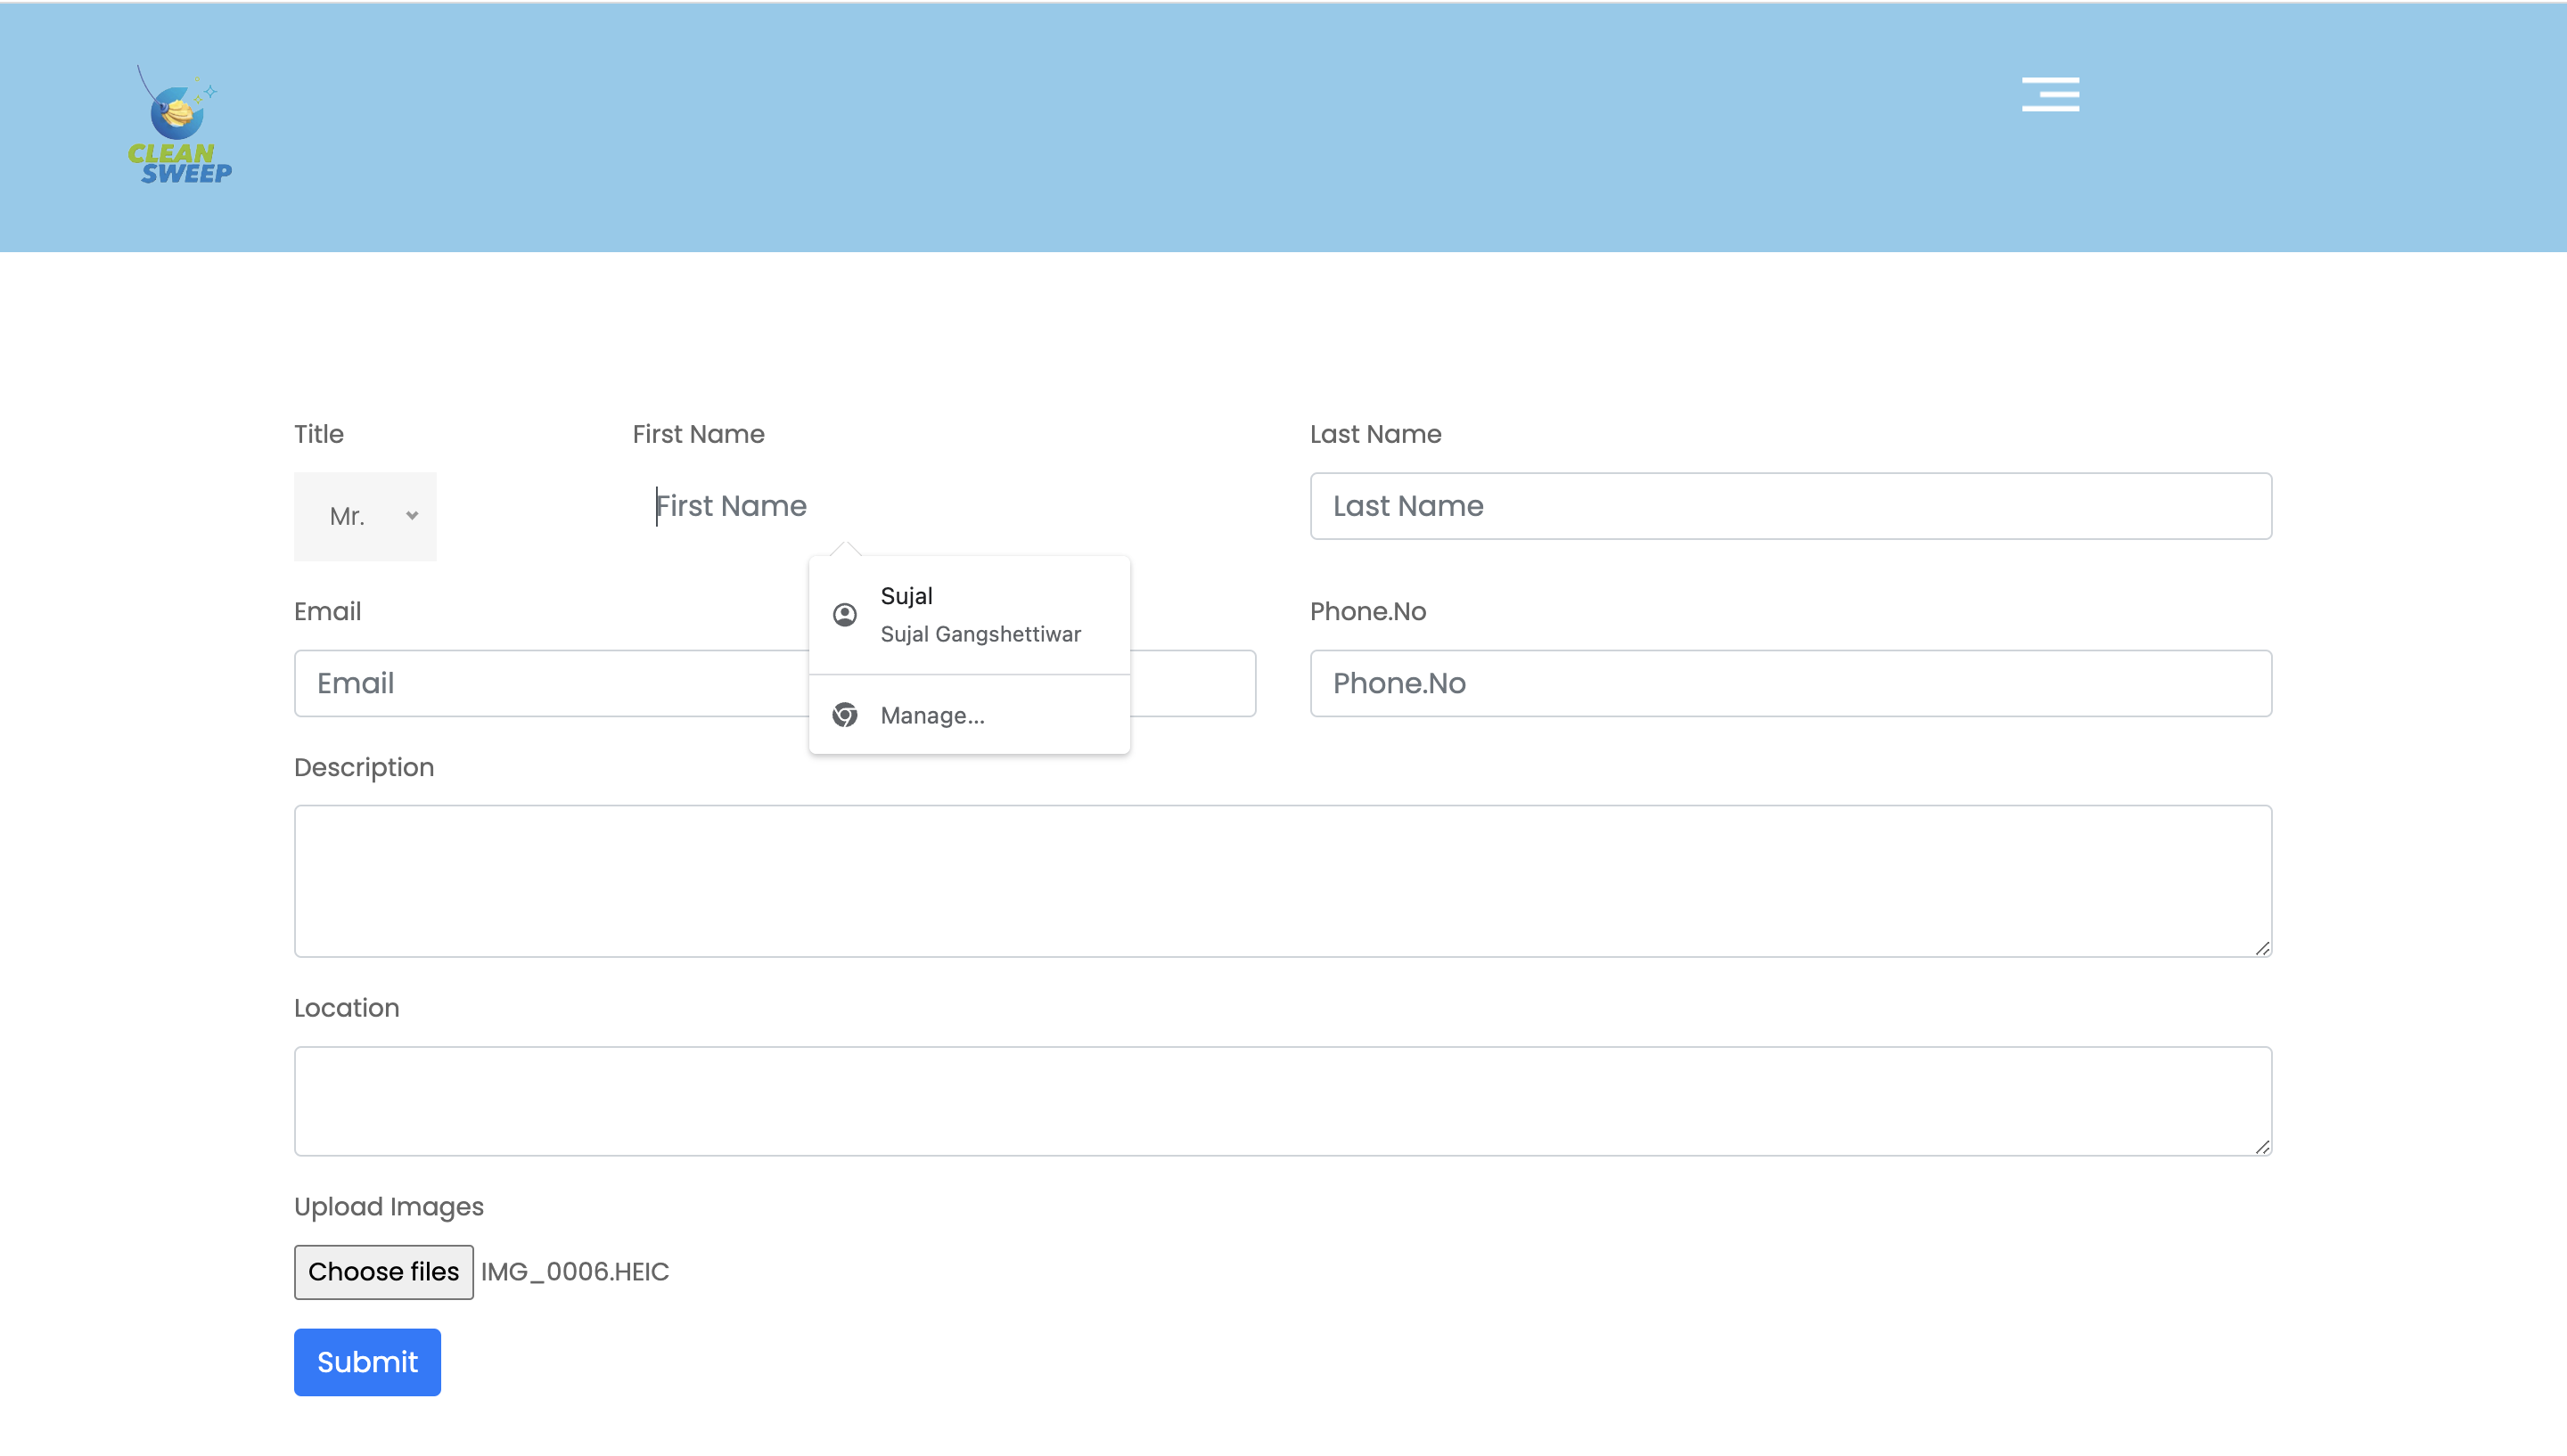2567x1456 pixels.
Task: Open the hamburger navigation menu
Action: [x=2050, y=94]
